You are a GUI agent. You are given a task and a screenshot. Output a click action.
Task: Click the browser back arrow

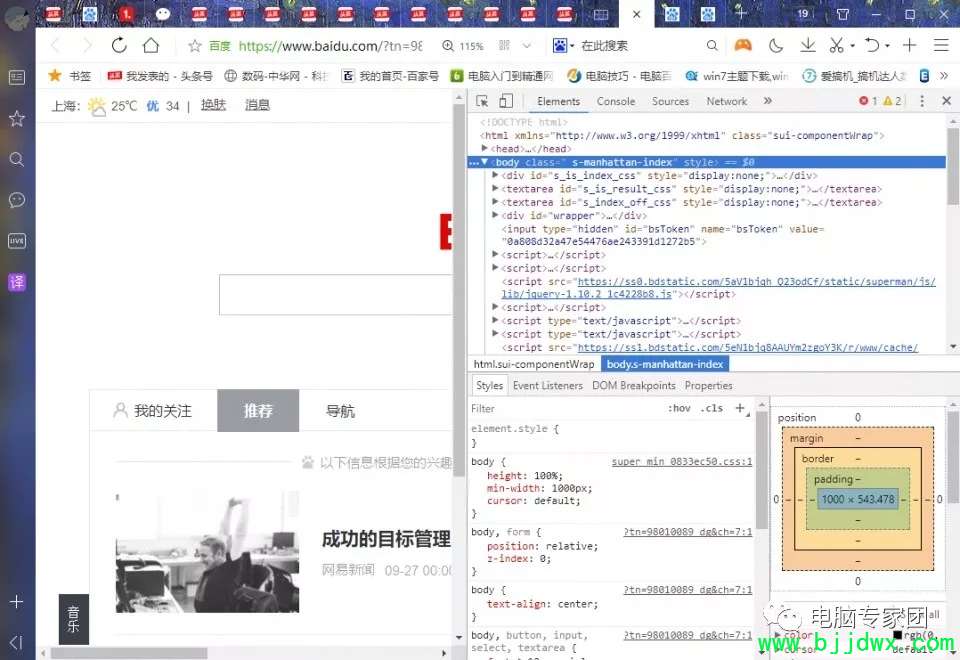pos(56,45)
